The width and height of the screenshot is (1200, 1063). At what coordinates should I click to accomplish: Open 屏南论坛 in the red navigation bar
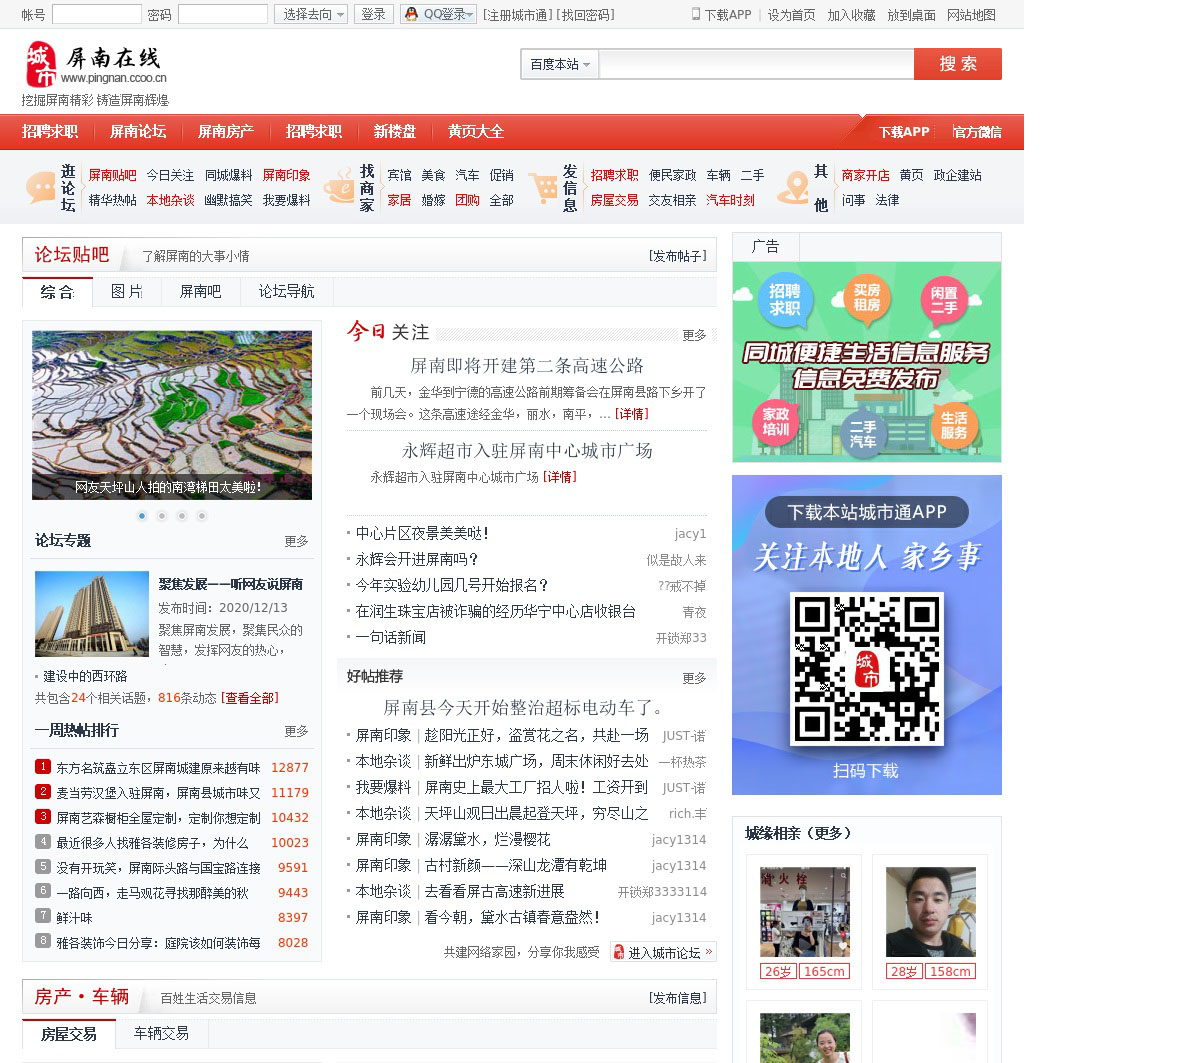tap(138, 132)
